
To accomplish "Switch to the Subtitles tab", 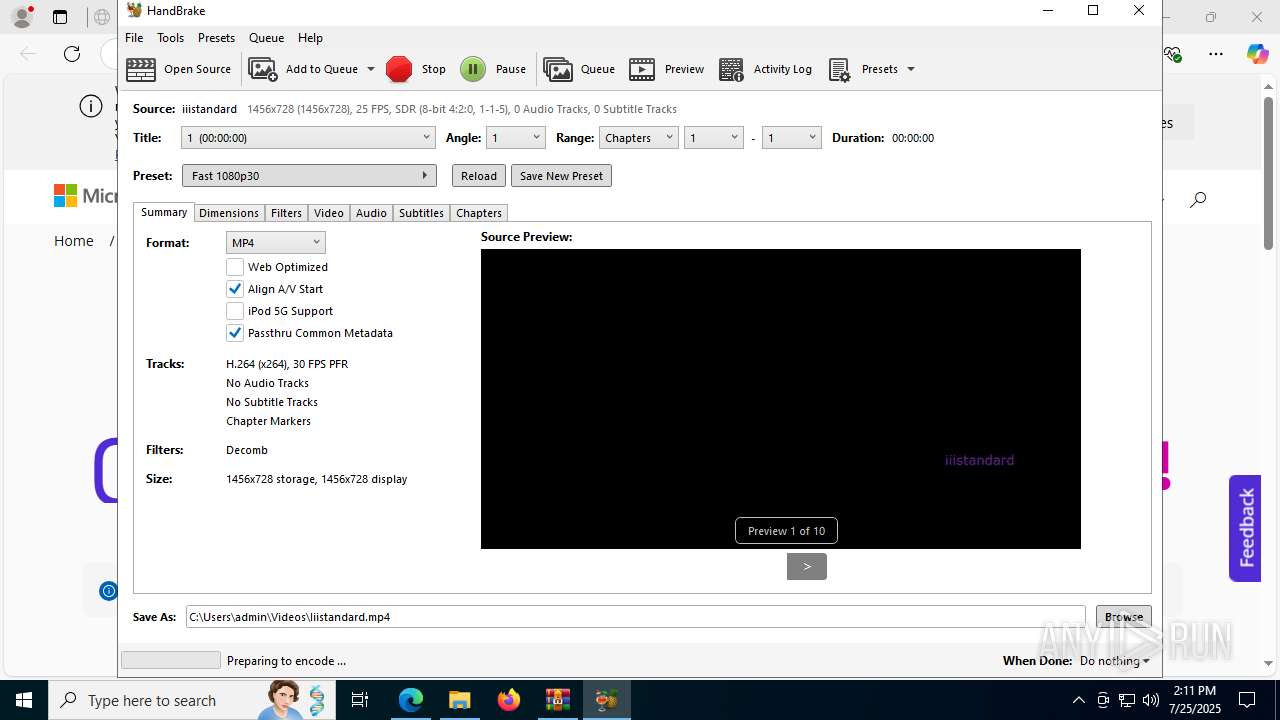I will coord(421,213).
